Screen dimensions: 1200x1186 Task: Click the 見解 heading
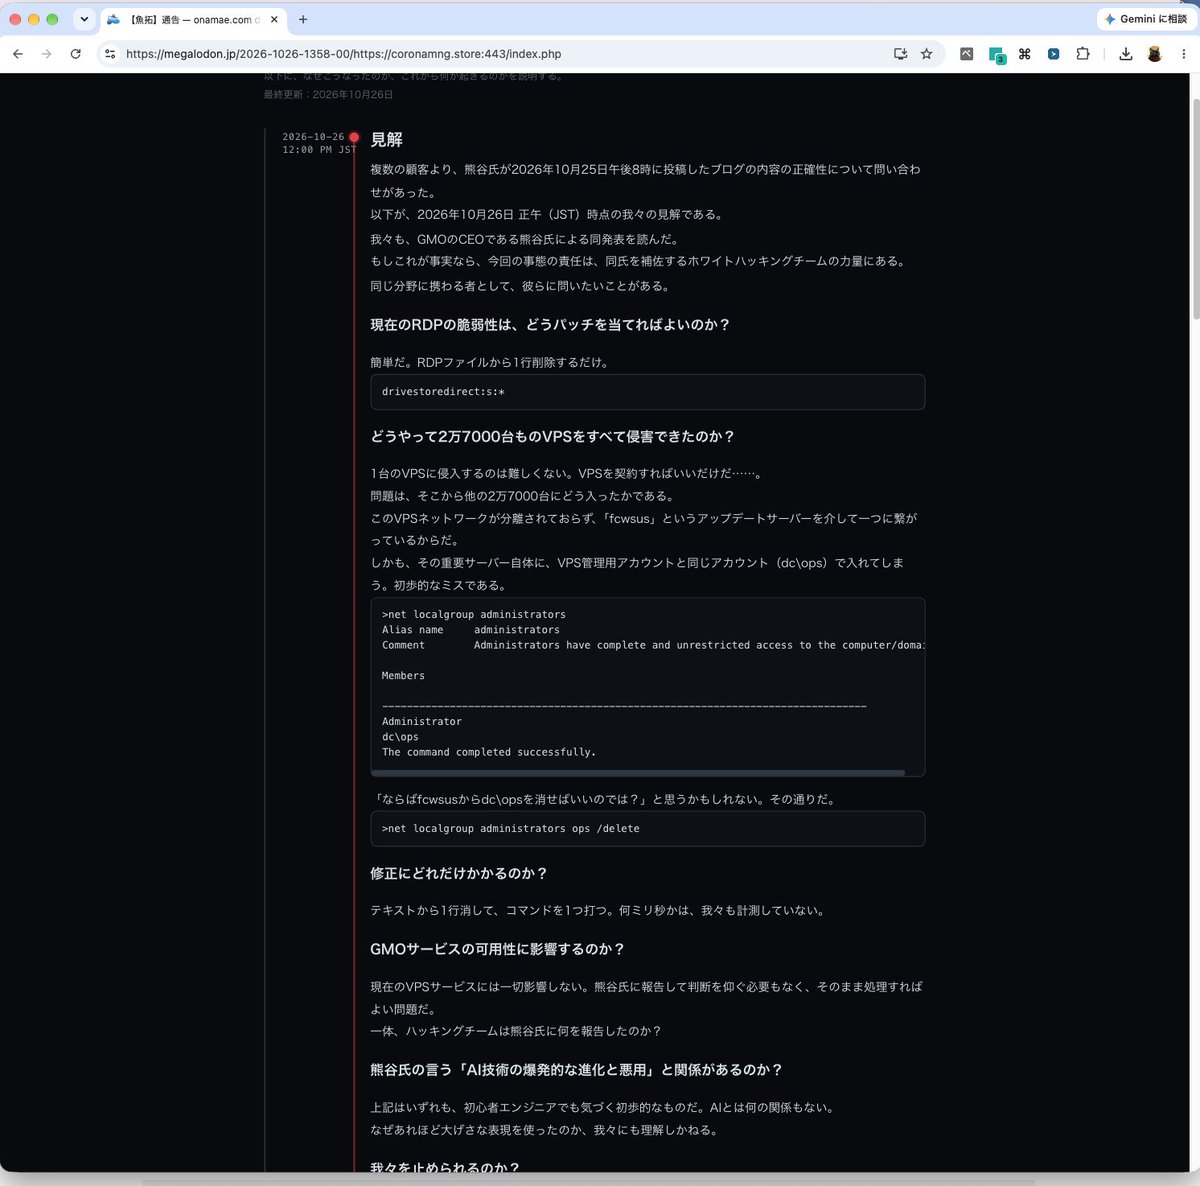(386, 140)
